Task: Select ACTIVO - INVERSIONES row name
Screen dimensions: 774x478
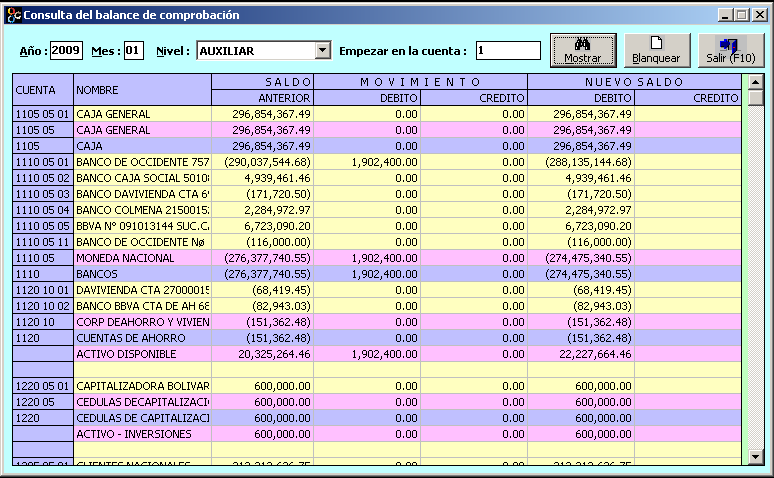Action: (143, 434)
